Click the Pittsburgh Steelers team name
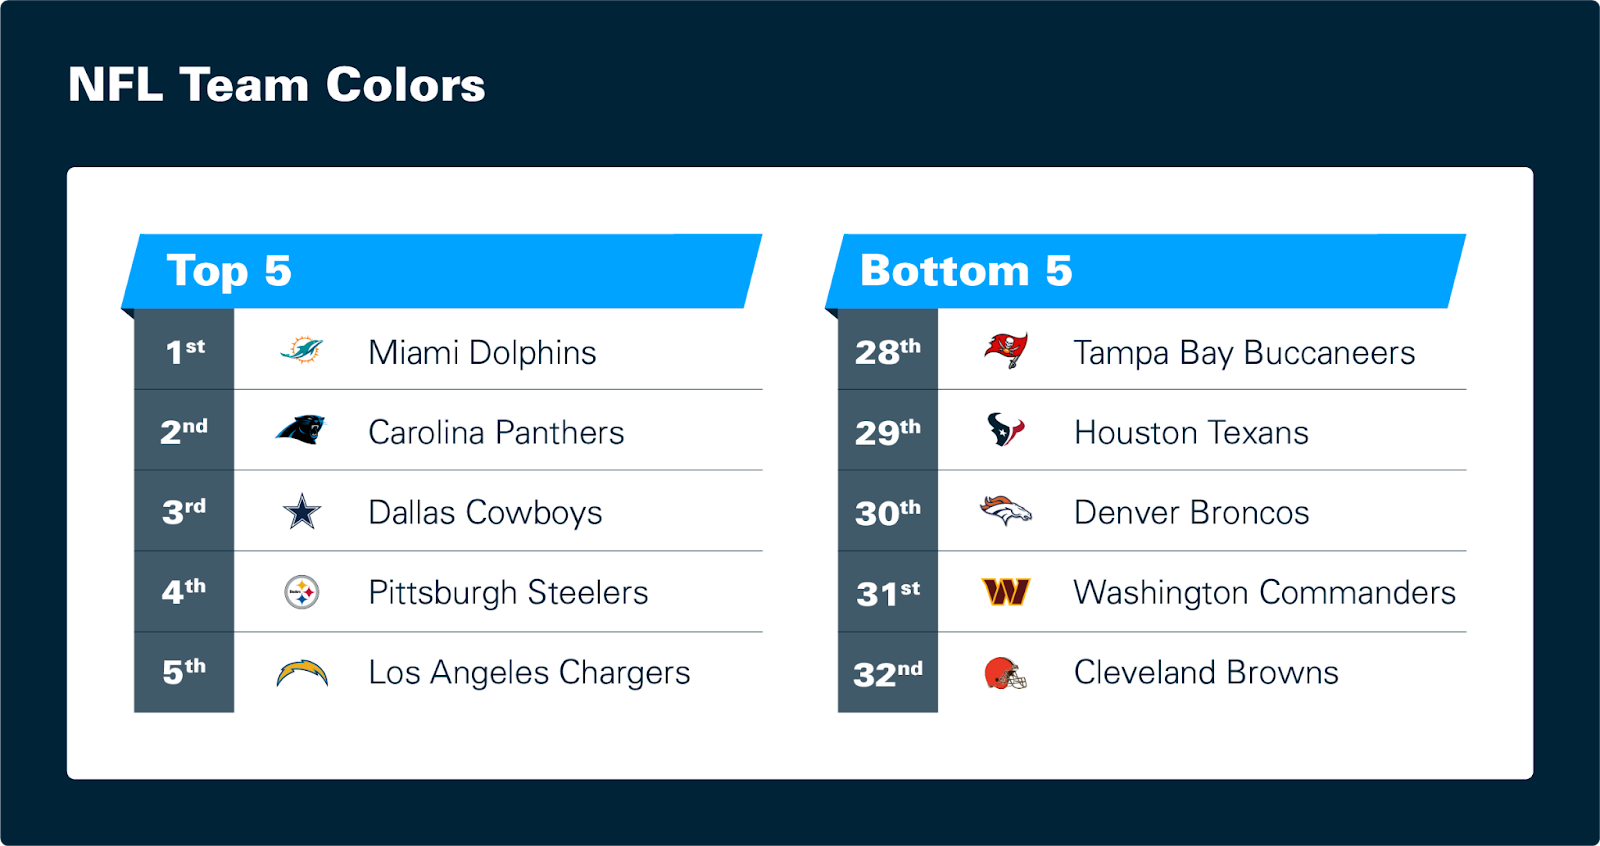 tap(508, 593)
